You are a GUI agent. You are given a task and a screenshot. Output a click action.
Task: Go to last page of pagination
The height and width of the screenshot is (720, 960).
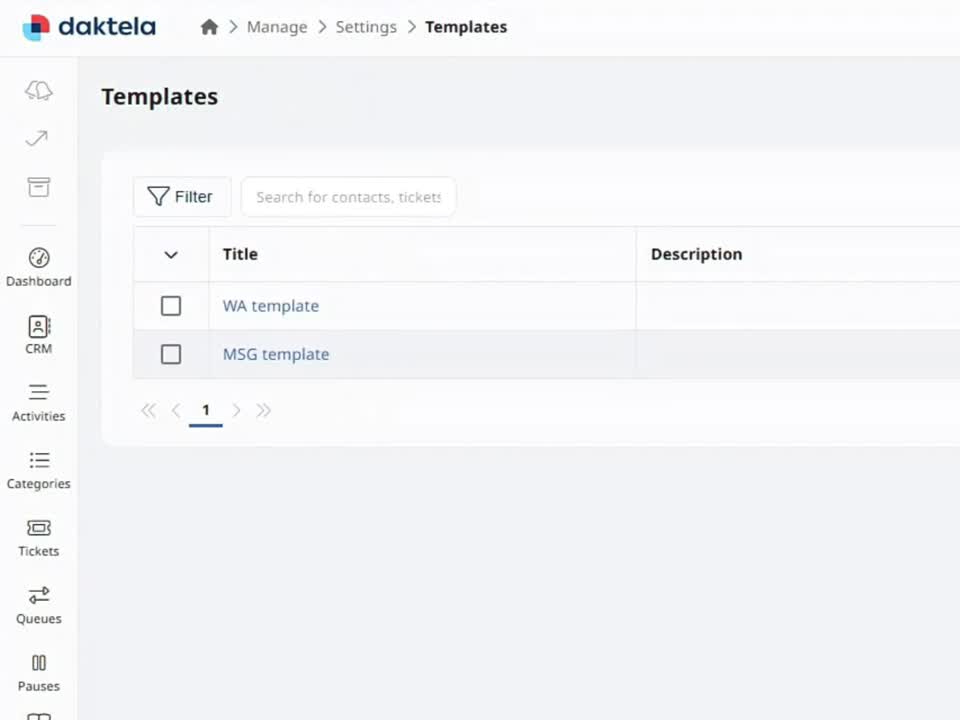tap(264, 410)
